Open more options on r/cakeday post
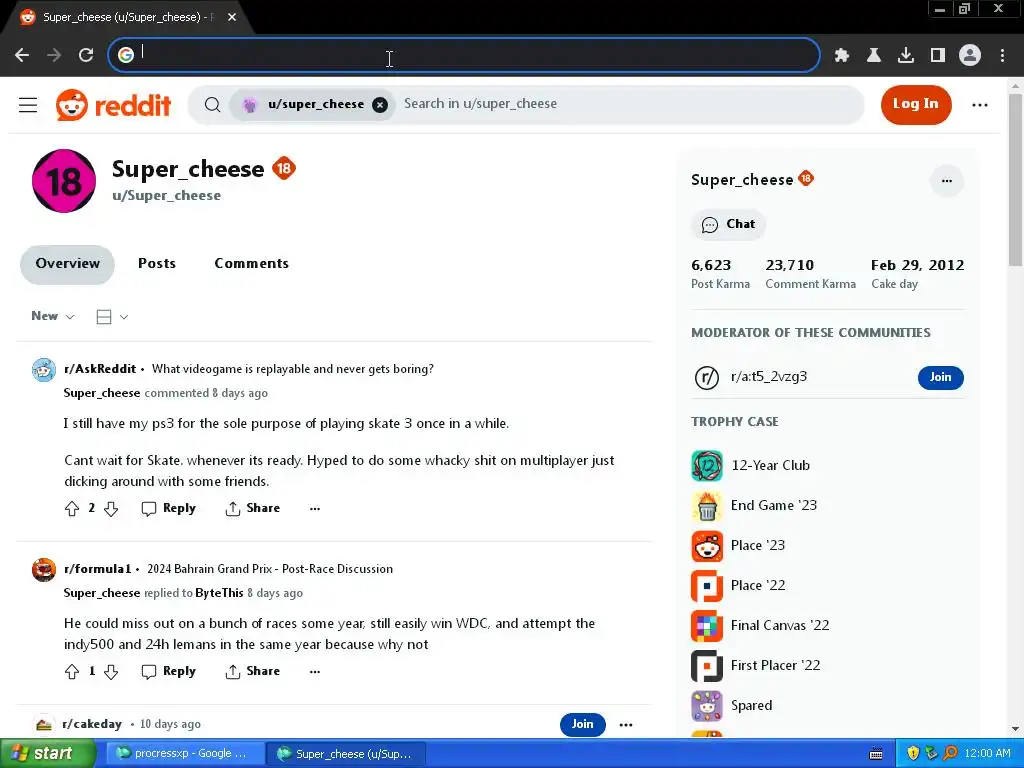The height and width of the screenshot is (768, 1024). click(x=626, y=724)
